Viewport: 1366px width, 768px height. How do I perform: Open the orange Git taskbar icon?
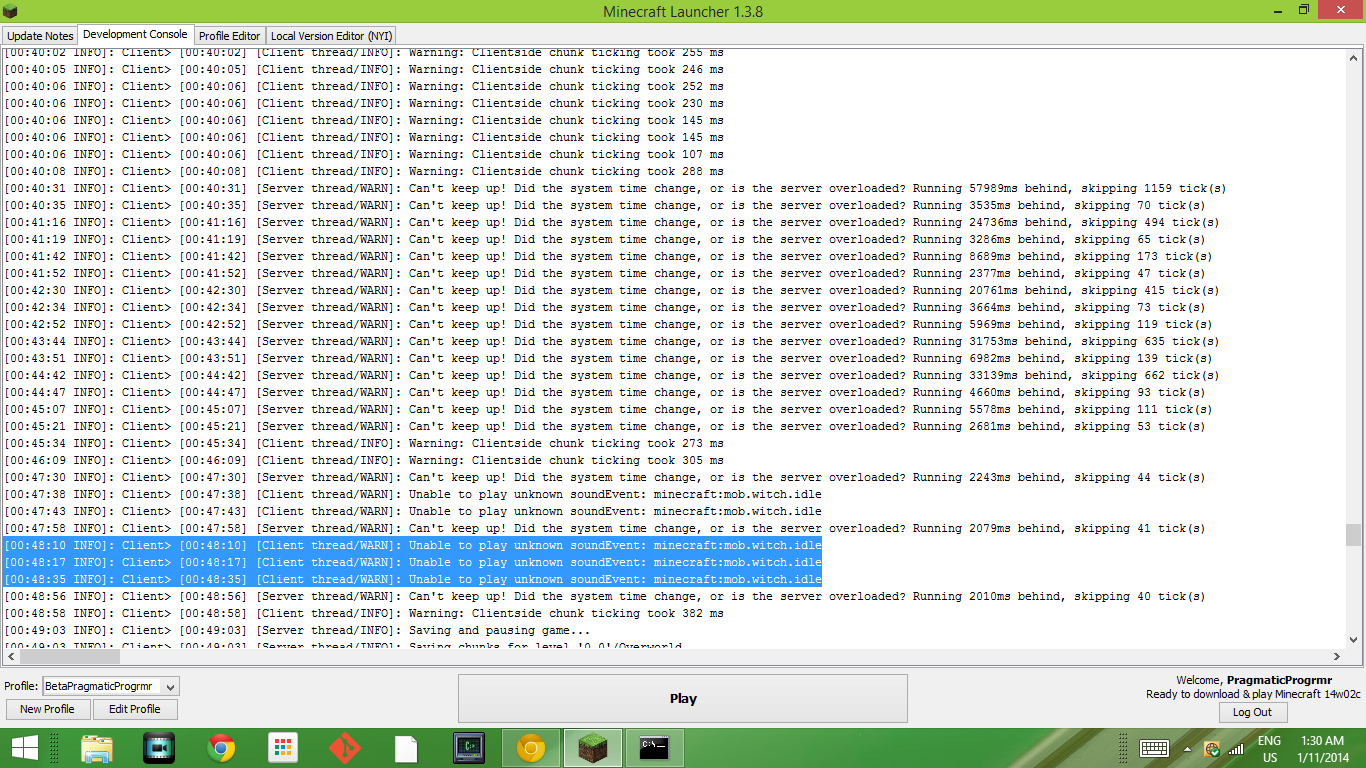345,747
